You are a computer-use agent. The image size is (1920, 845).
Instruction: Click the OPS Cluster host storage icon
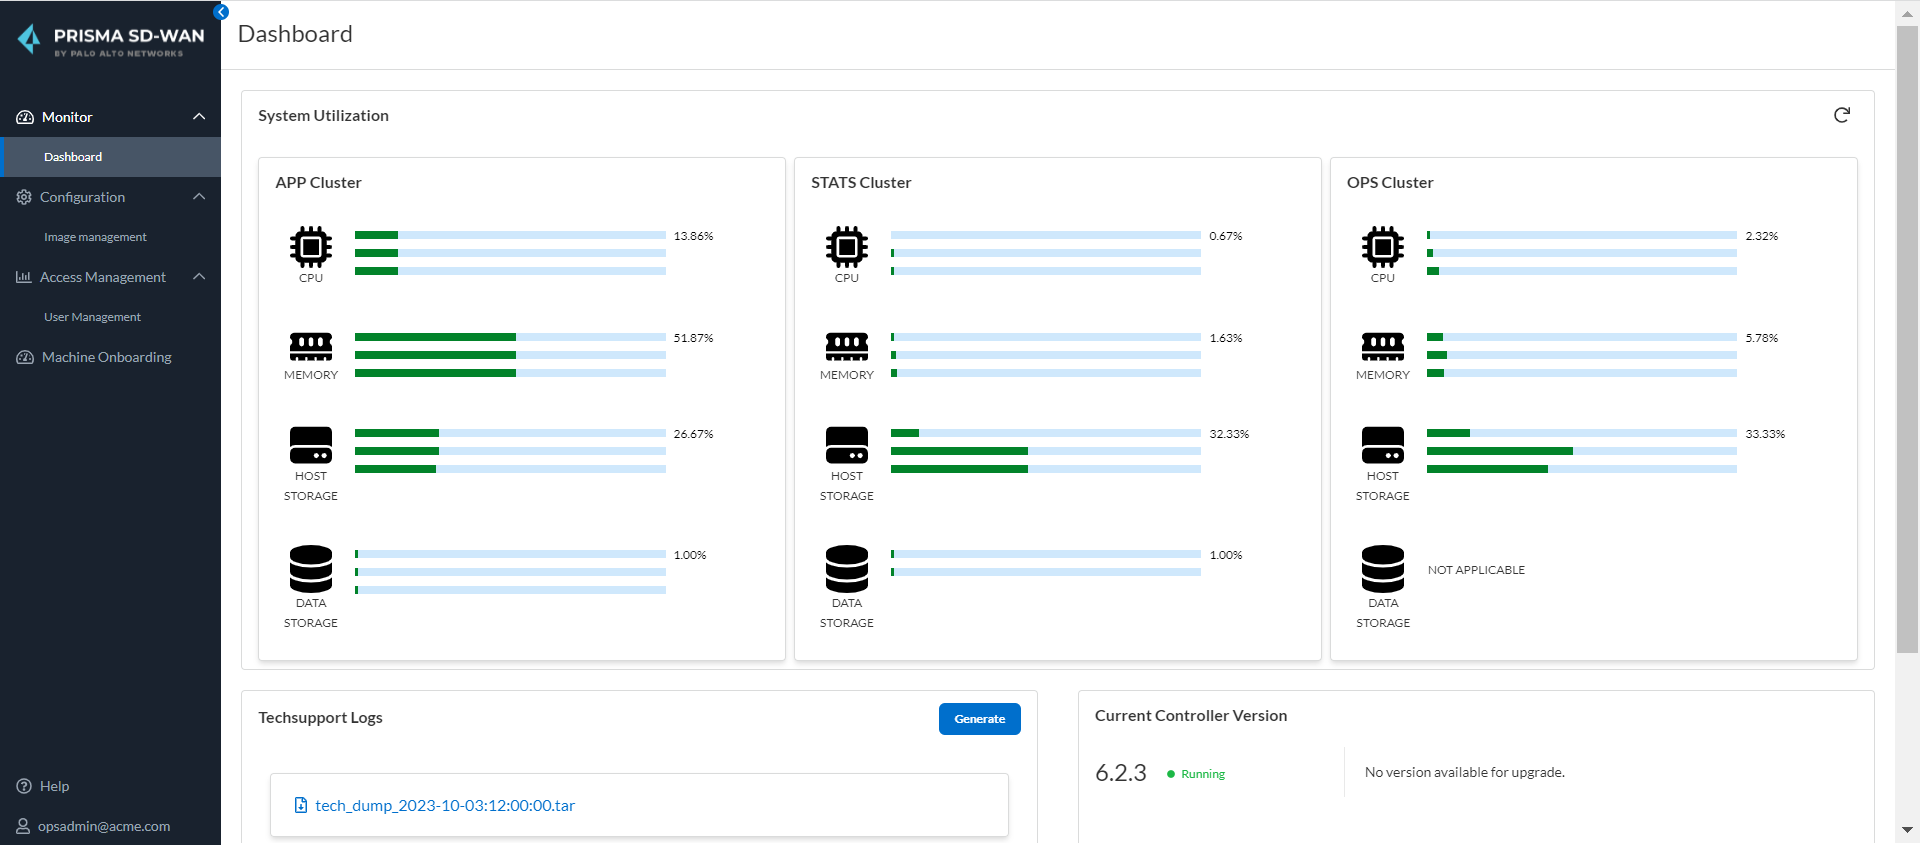[1382, 445]
